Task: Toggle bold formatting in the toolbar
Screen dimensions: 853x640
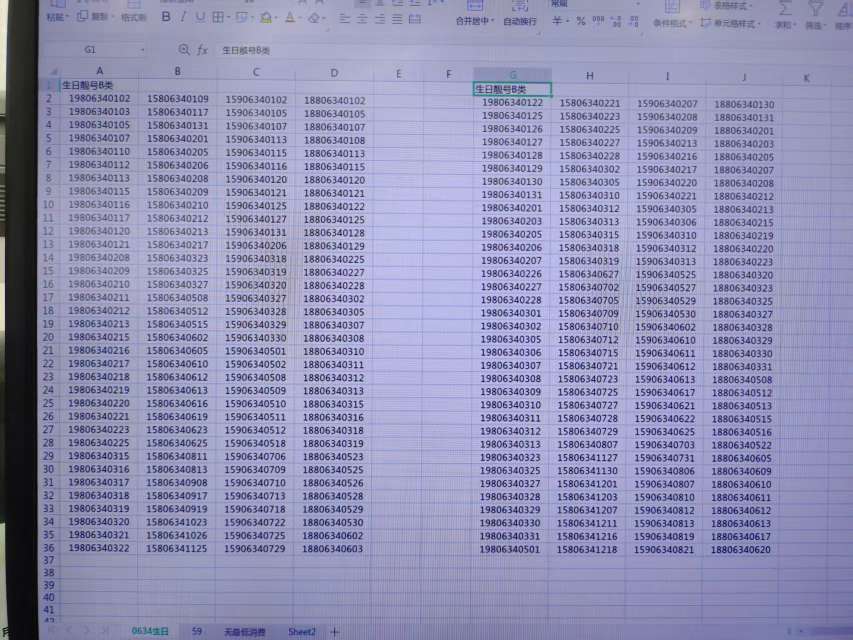Action: click(166, 17)
